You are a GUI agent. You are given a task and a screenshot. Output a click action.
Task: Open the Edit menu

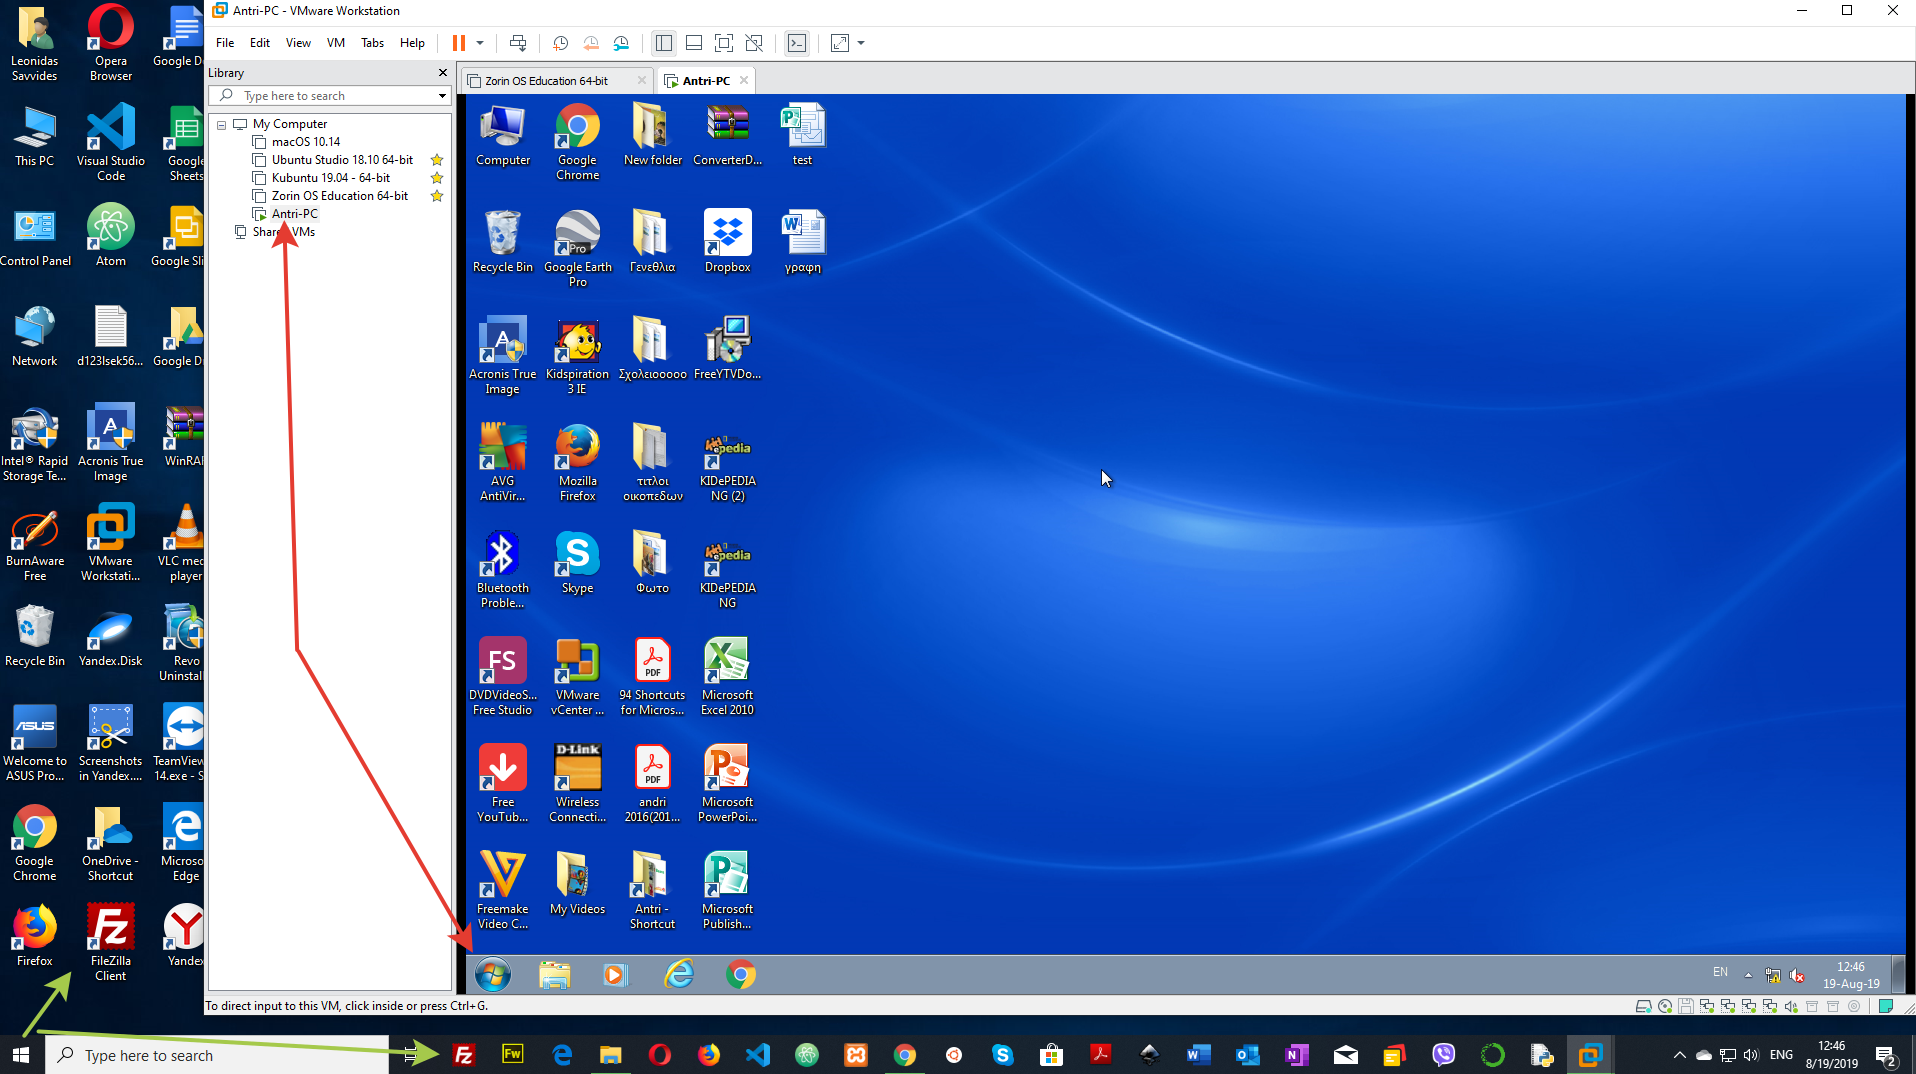coord(260,43)
